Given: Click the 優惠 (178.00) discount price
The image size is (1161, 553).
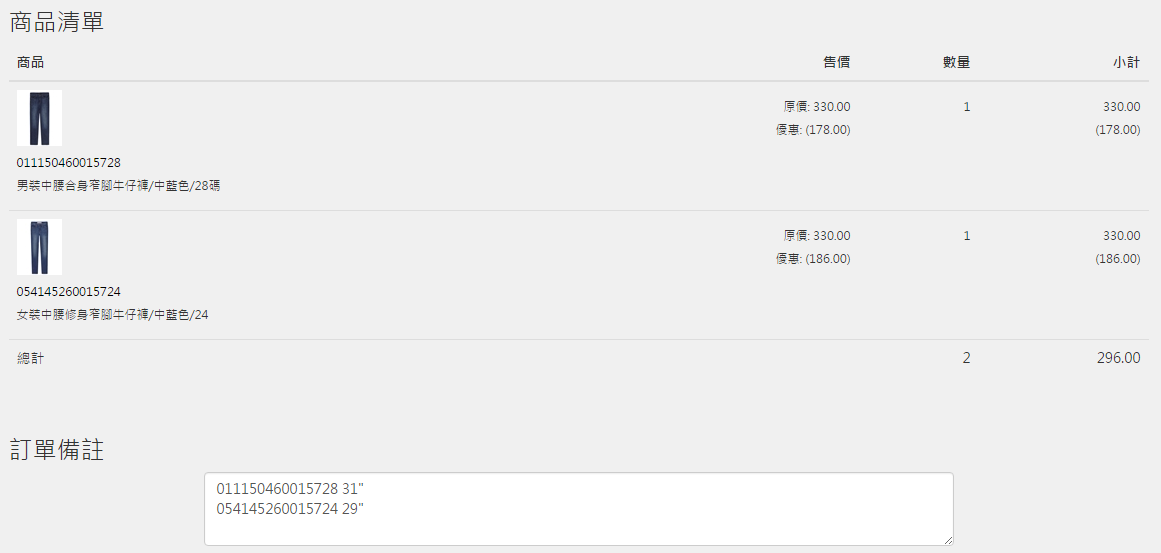Looking at the screenshot, I should pyautogui.click(x=813, y=130).
